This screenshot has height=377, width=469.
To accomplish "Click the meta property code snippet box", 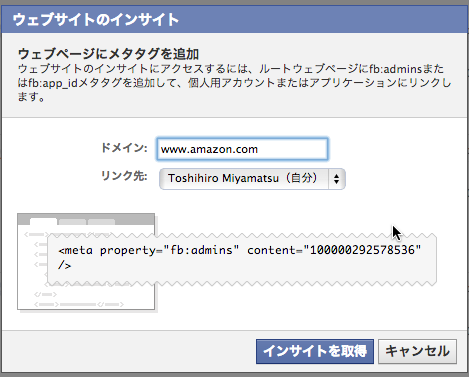I will tap(242, 259).
